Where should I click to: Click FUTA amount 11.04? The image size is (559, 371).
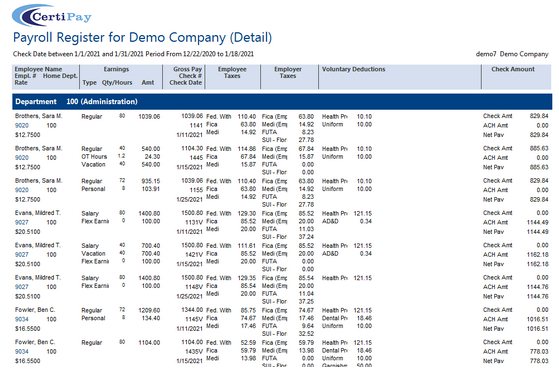tap(306, 294)
